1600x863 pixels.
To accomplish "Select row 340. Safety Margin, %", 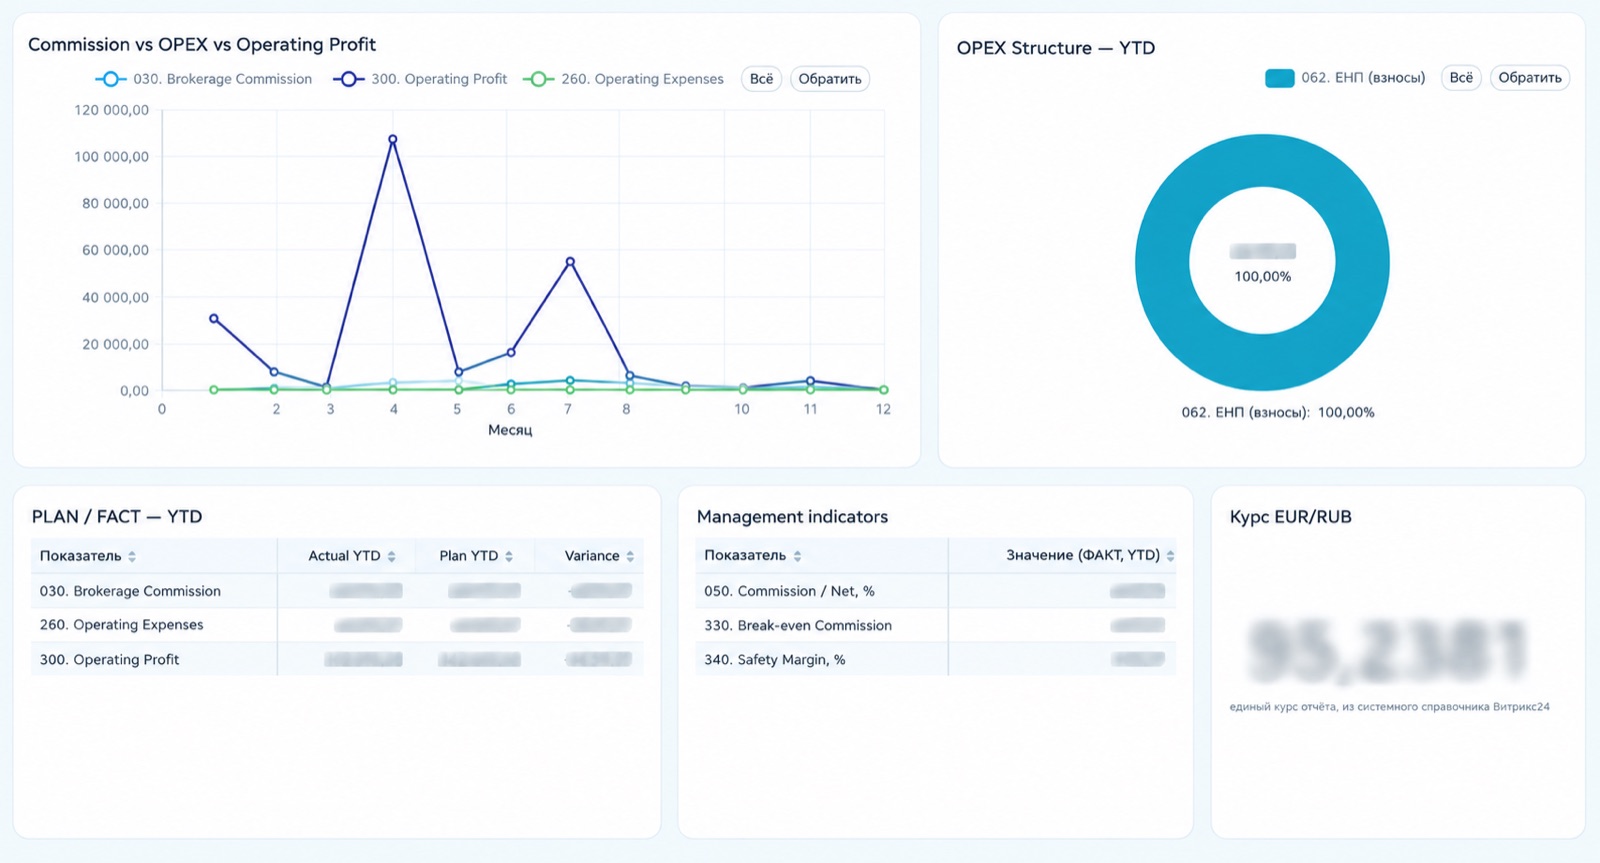I will coord(935,659).
